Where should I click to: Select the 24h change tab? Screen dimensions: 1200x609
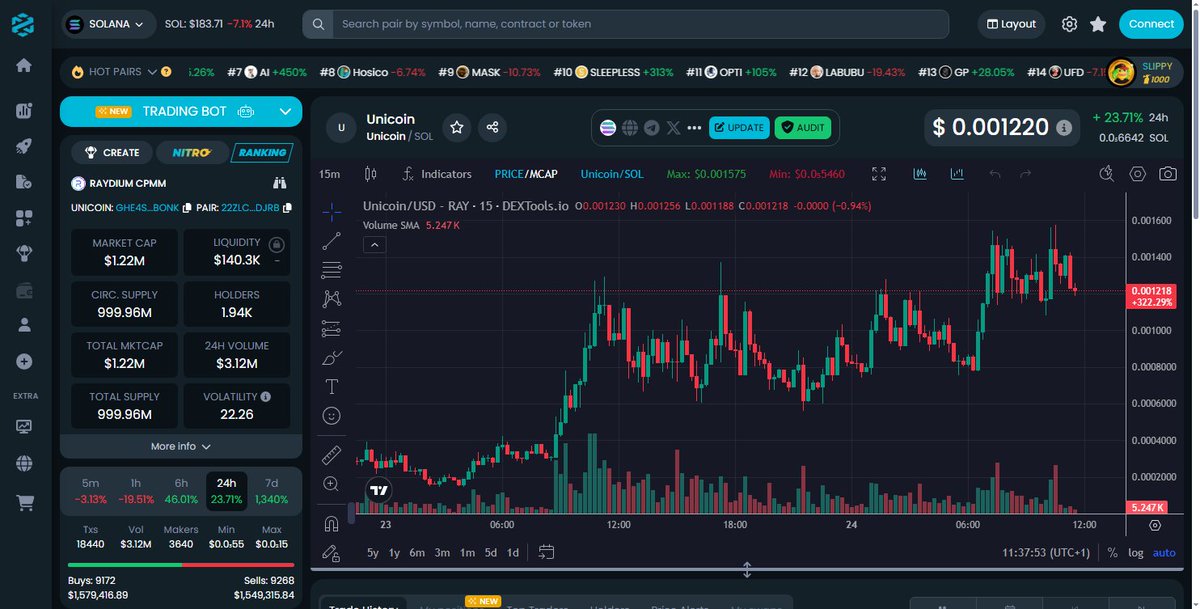coord(227,491)
